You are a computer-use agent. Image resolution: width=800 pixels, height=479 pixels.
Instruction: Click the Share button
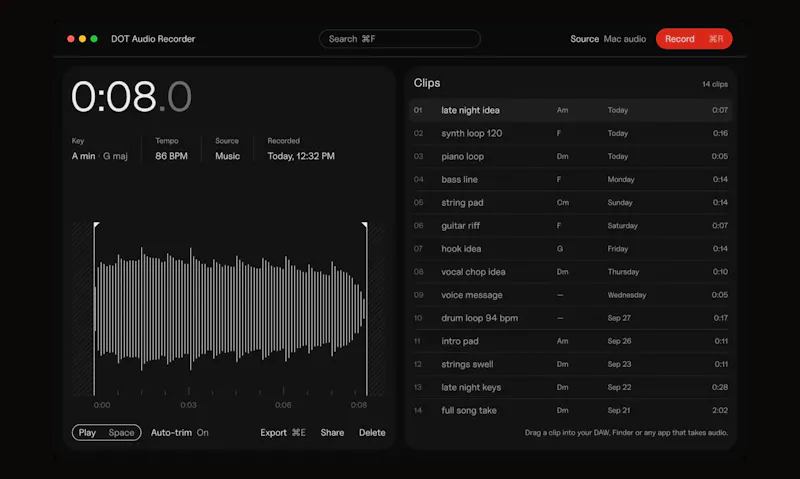(x=332, y=433)
